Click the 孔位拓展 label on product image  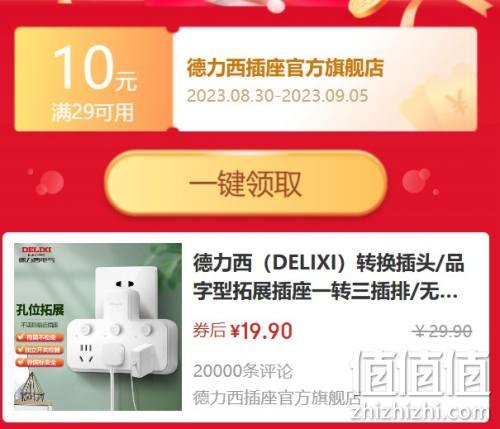(x=40, y=310)
